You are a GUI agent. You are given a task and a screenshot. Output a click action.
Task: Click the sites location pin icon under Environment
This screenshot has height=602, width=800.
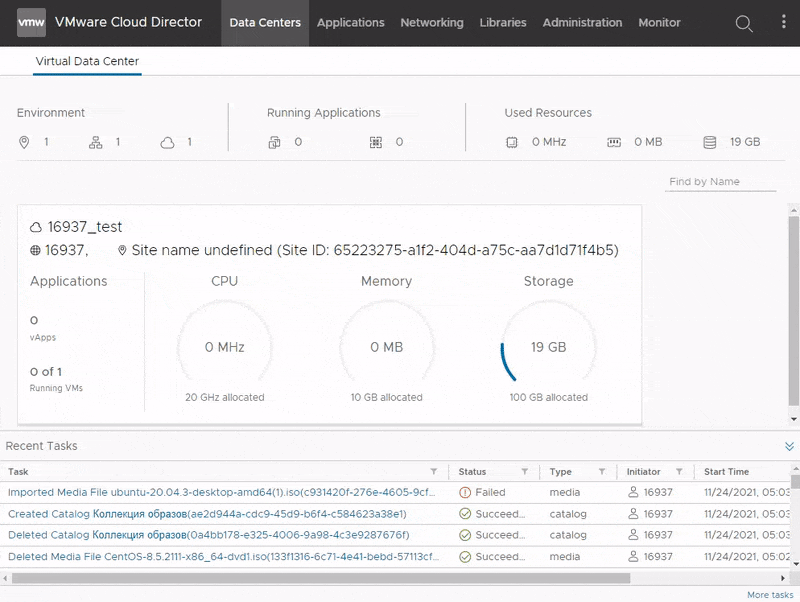[x=24, y=142]
